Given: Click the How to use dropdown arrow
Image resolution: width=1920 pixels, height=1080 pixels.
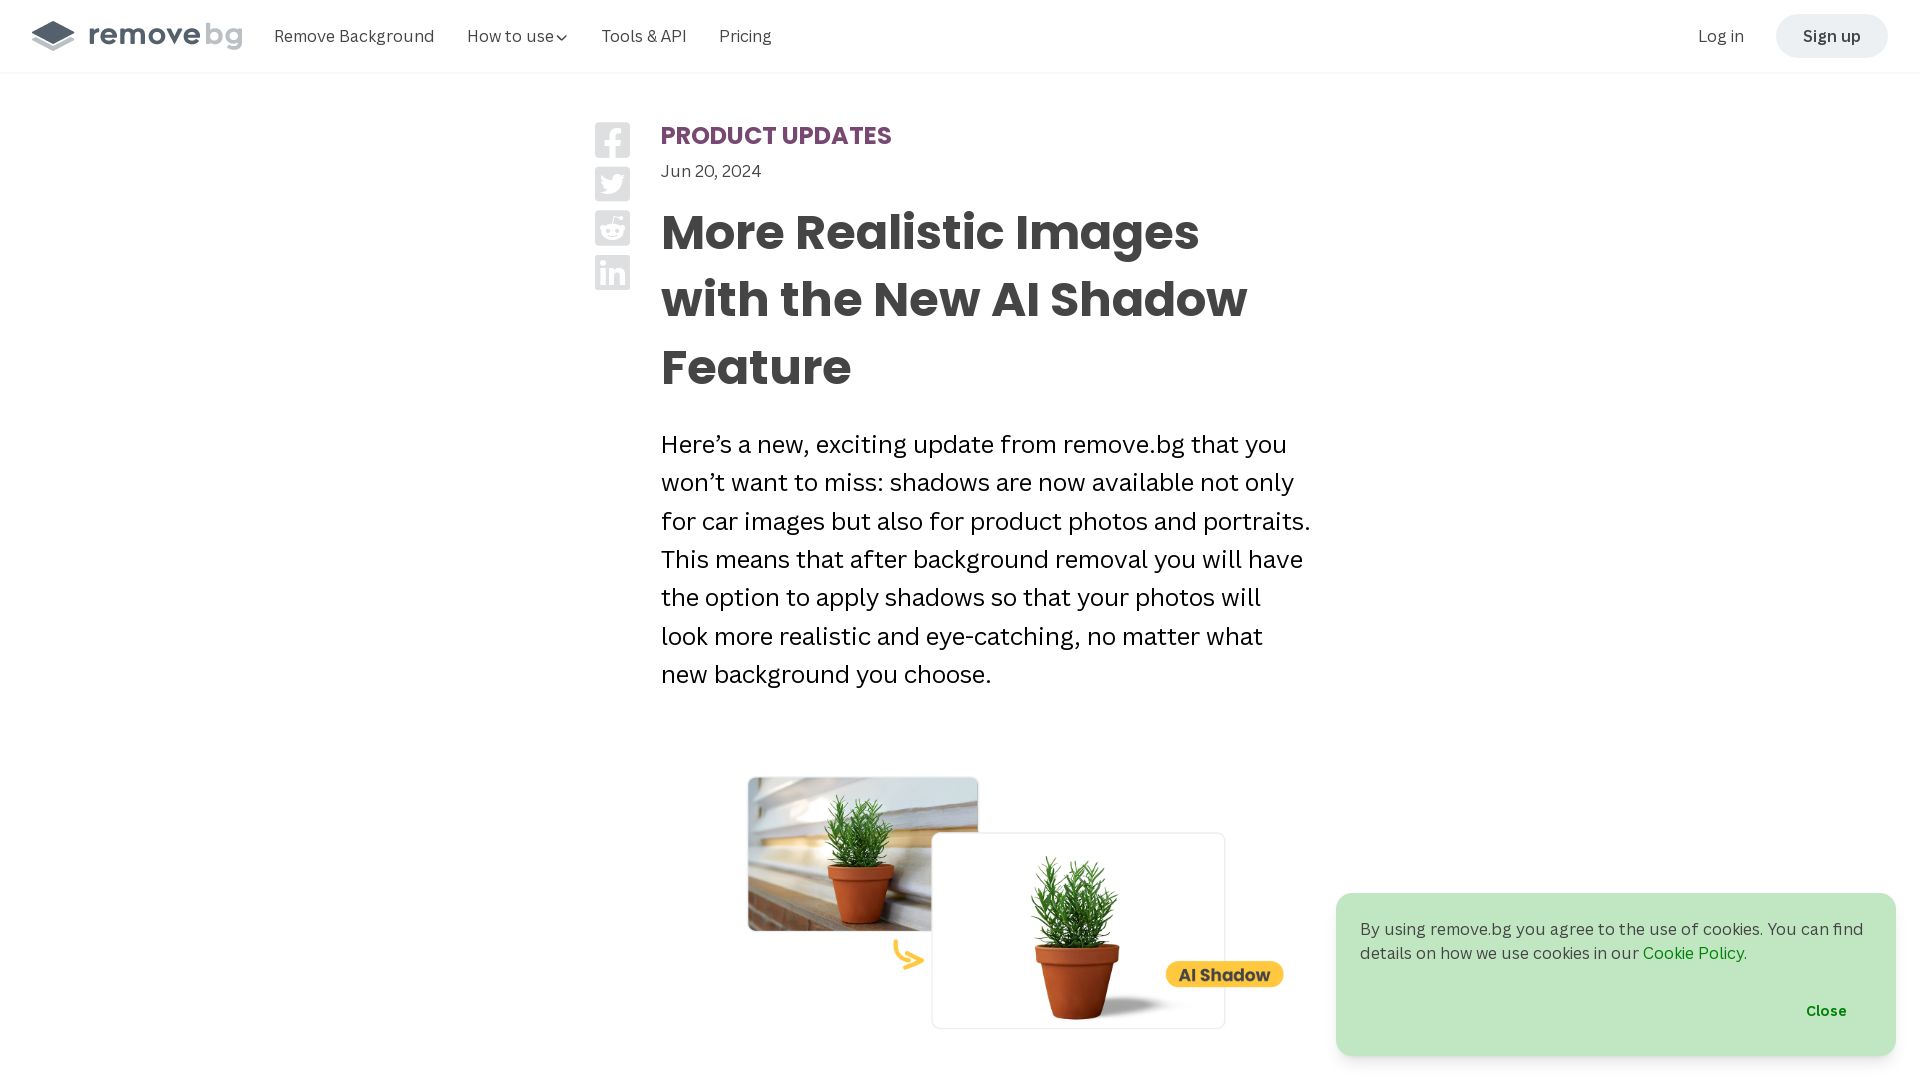Looking at the screenshot, I should 562,37.
